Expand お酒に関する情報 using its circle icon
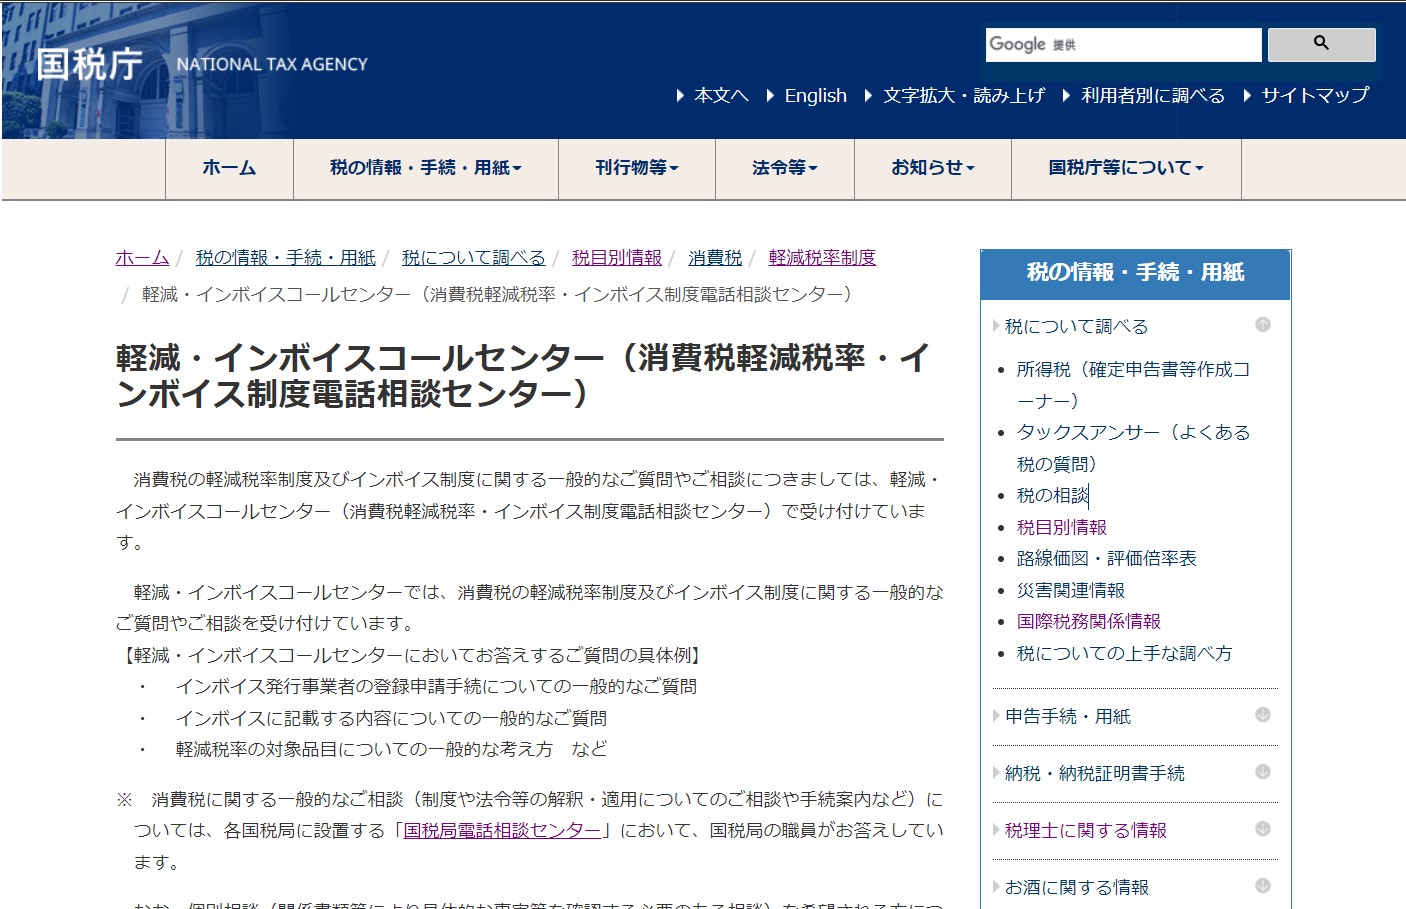1406x909 pixels. pyautogui.click(x=1263, y=886)
